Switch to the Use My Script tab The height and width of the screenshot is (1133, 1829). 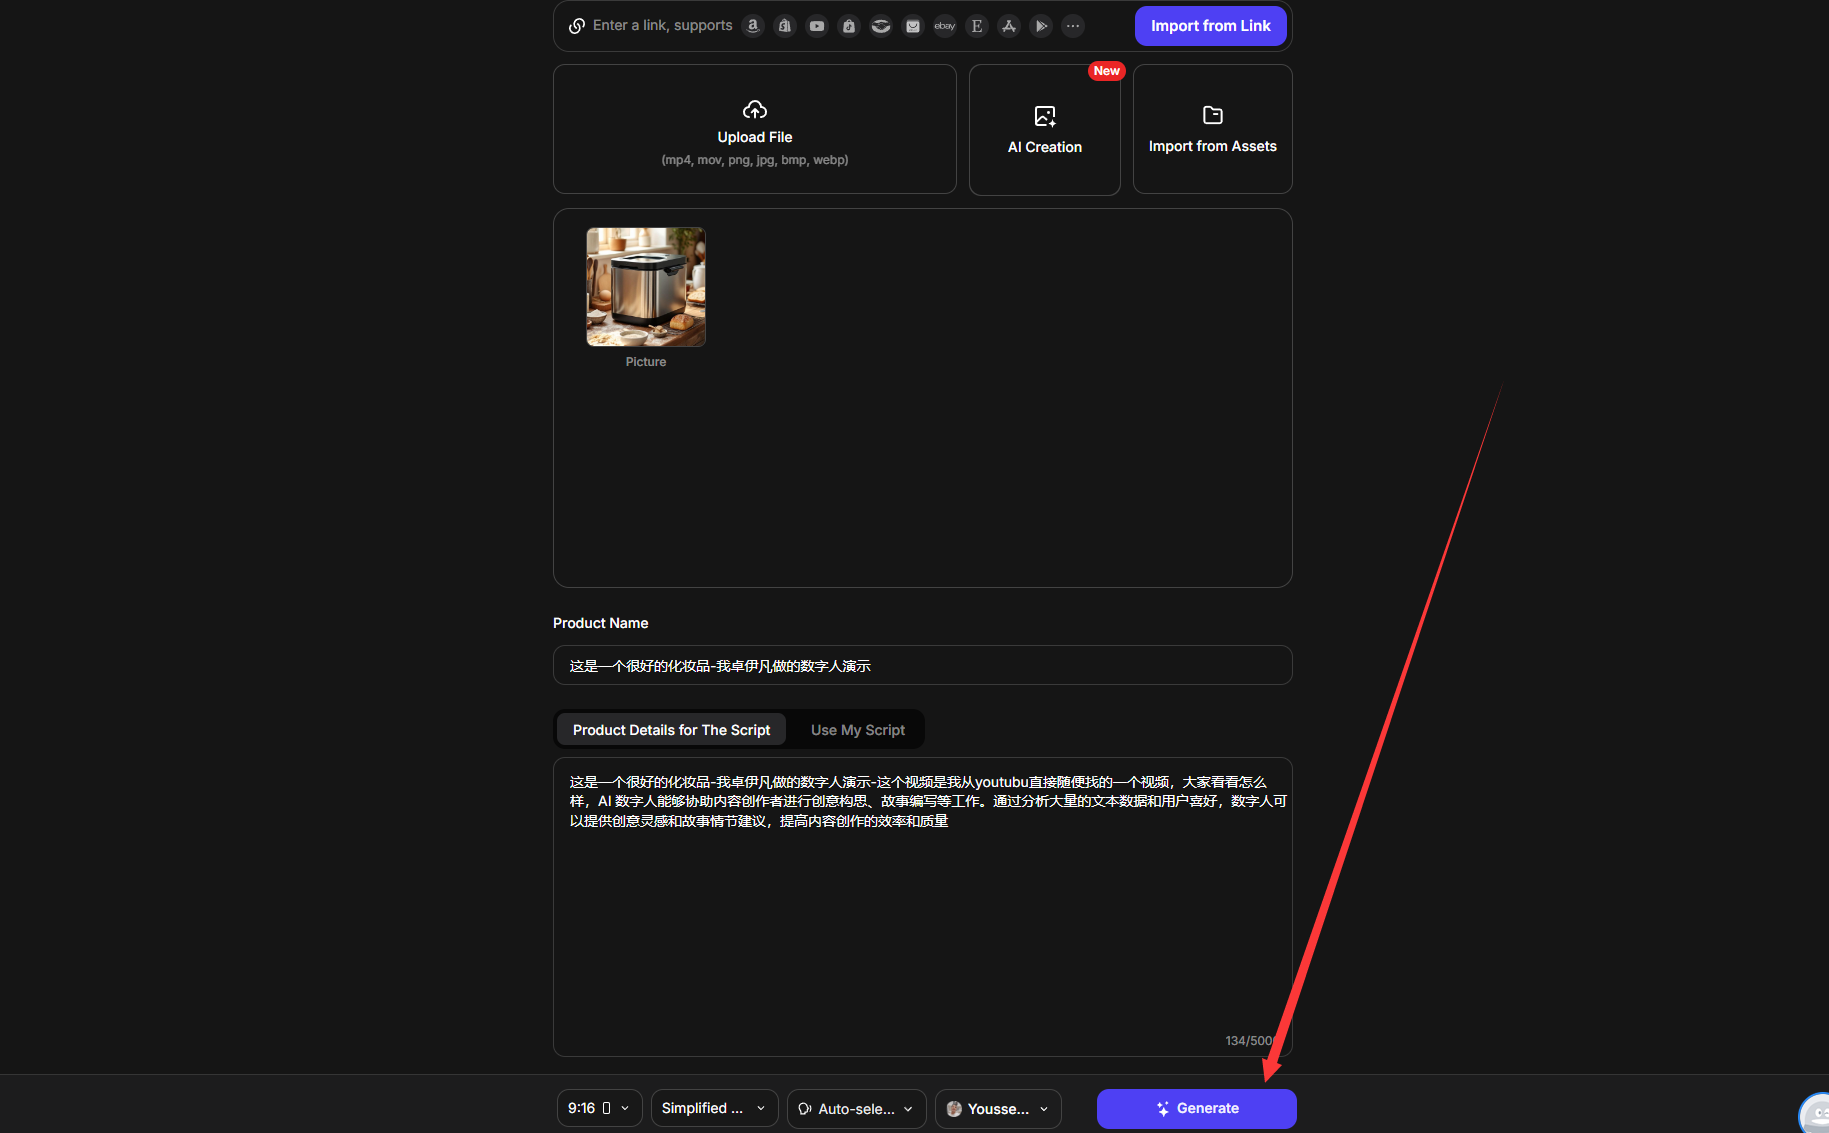pyautogui.click(x=857, y=730)
